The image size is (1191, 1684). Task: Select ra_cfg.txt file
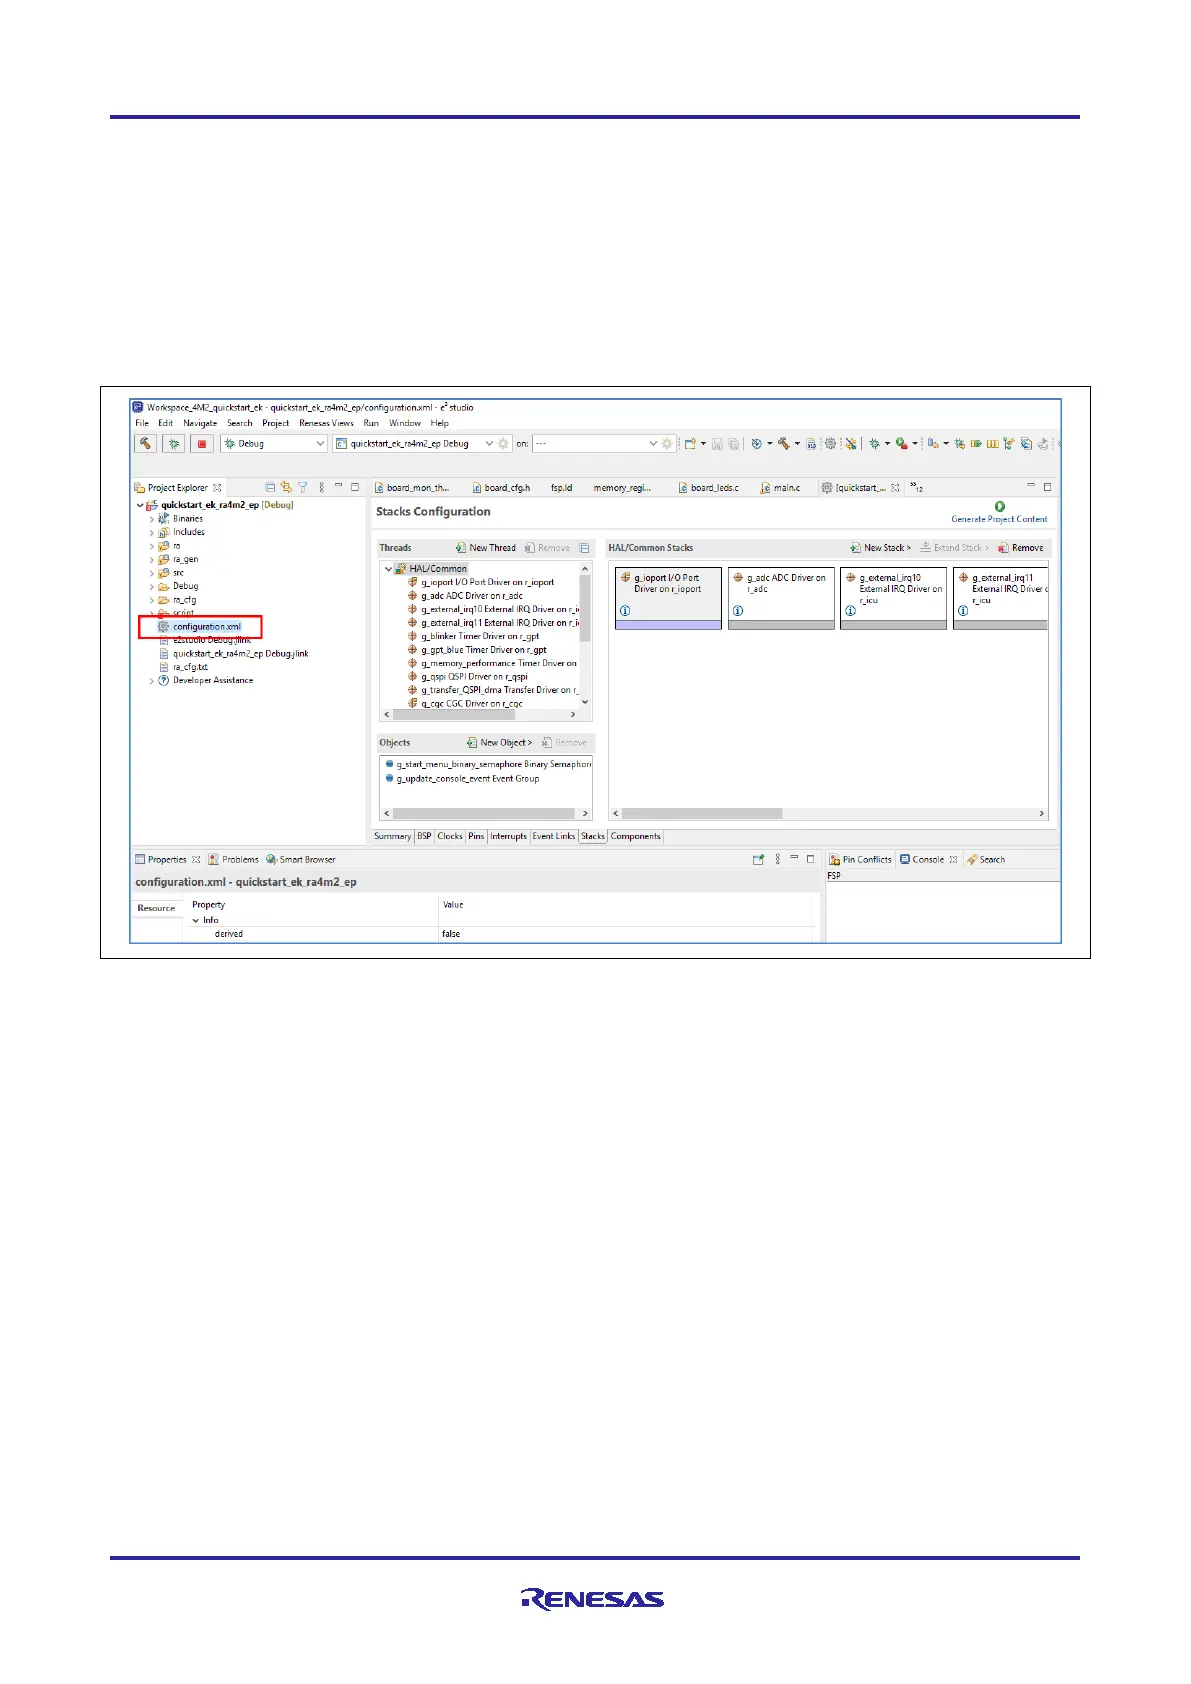[x=190, y=667]
